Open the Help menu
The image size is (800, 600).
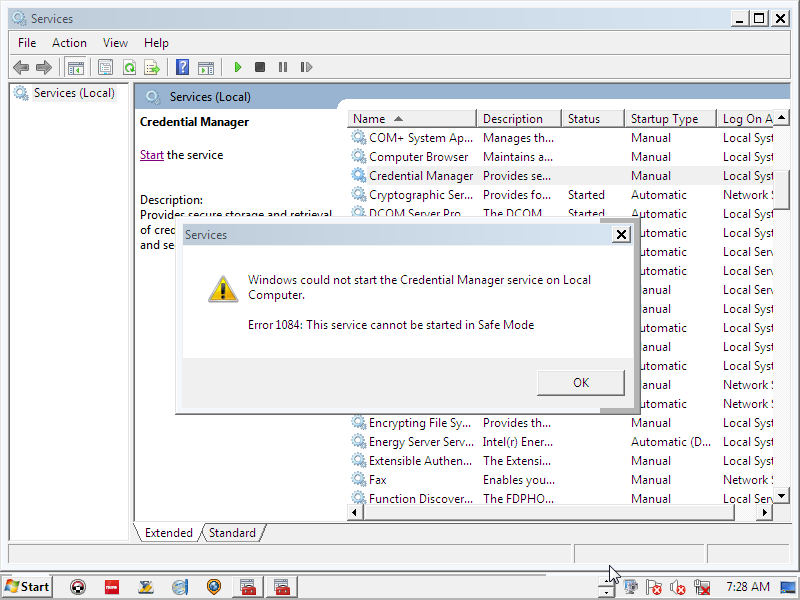[x=156, y=43]
